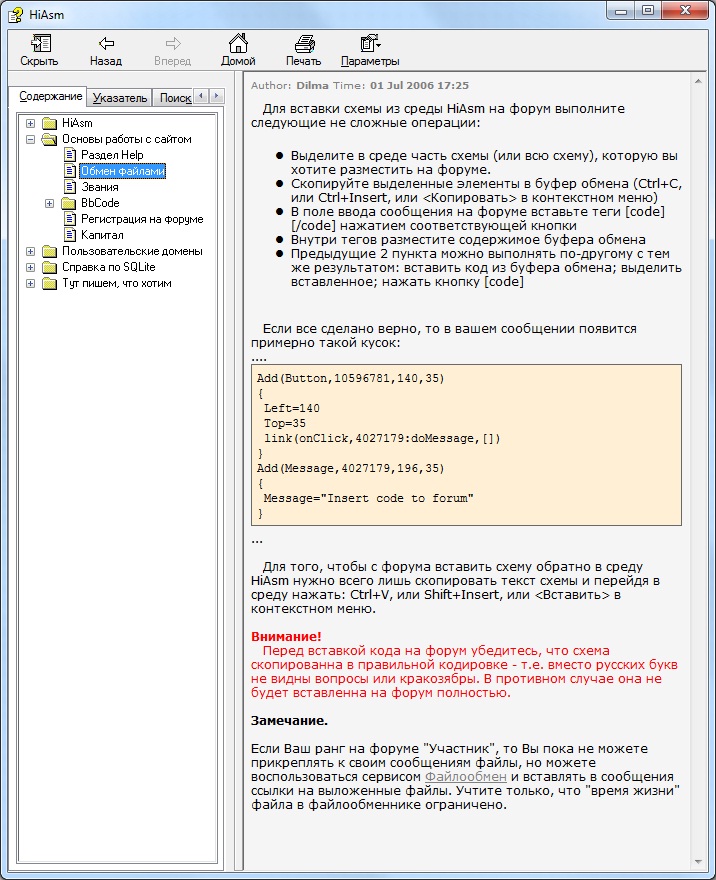The image size is (716, 880).
Task: Click the Вперед forward arrow
Action: [x=172, y=51]
